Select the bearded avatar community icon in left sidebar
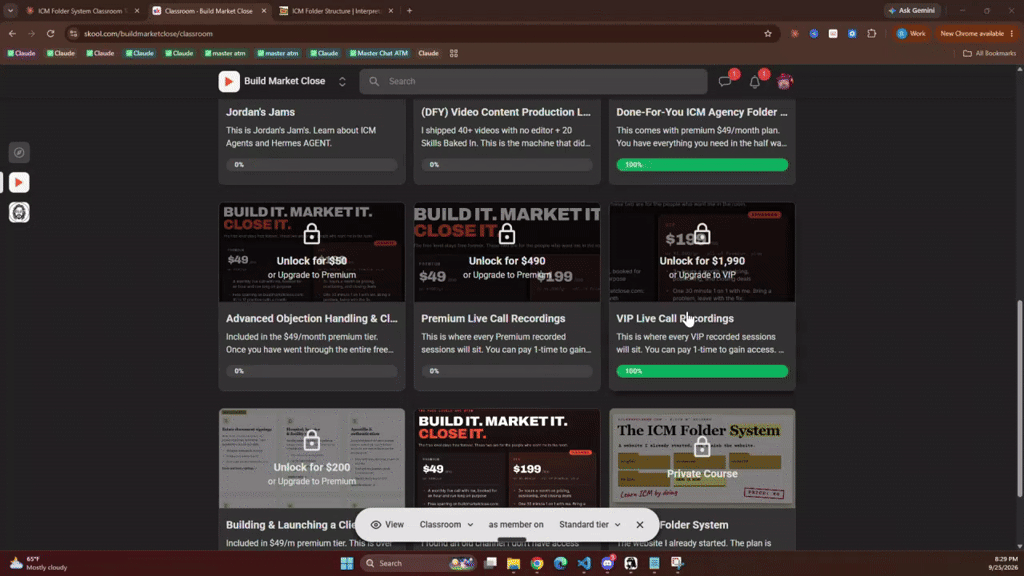 [x=19, y=212]
